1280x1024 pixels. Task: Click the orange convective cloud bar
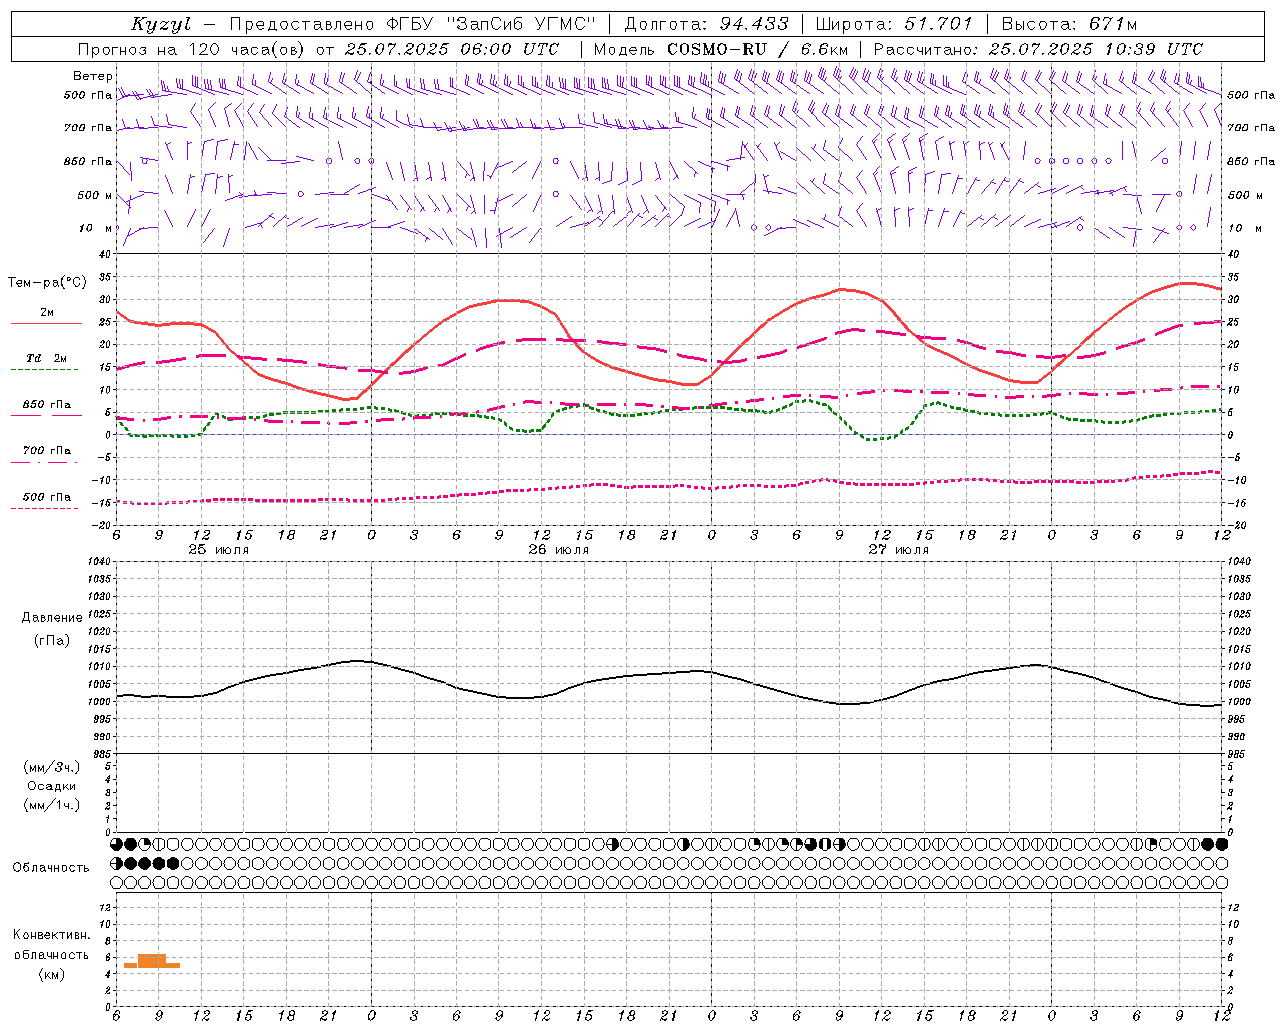tap(152, 961)
